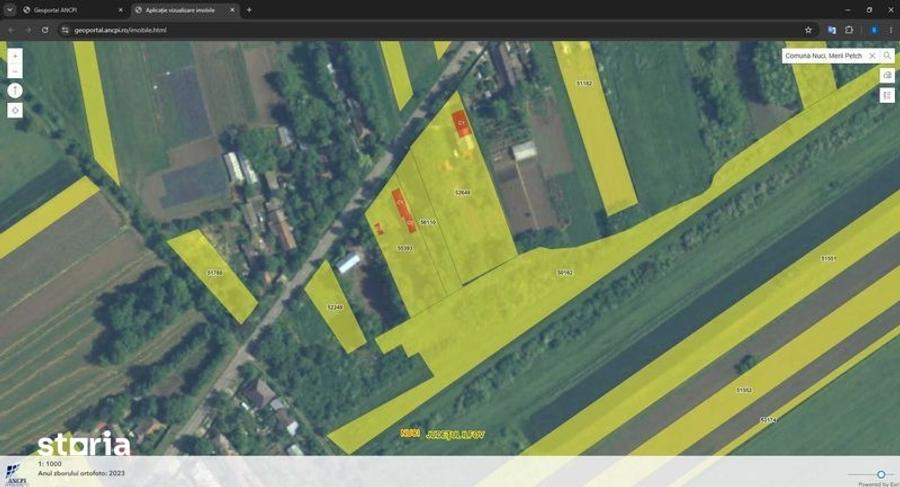Open the basemap gallery button
Screen dimensions: 900x487
point(887,75)
